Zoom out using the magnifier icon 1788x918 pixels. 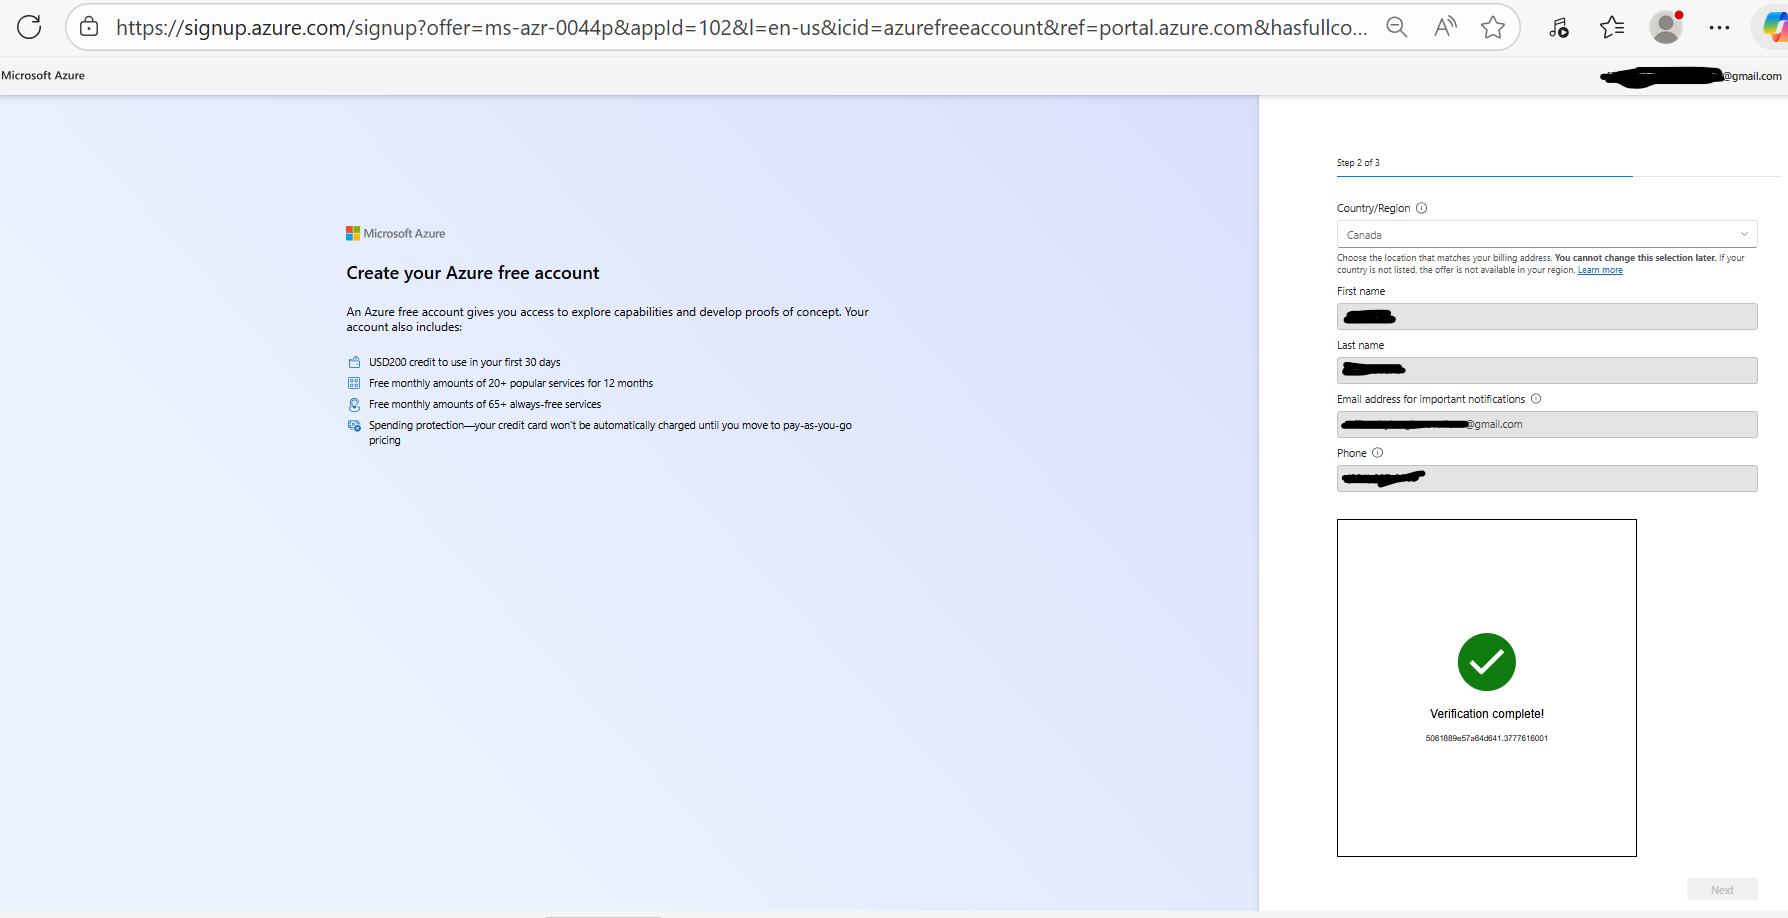coord(1396,27)
